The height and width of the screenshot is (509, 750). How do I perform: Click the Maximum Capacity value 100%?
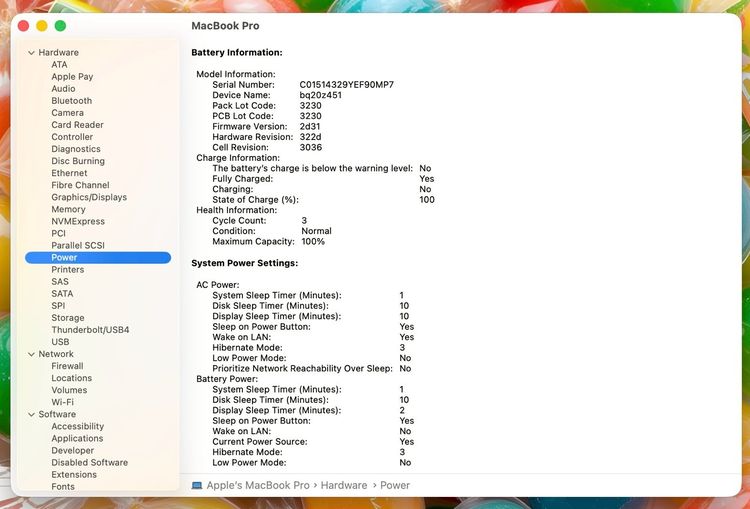tap(313, 242)
